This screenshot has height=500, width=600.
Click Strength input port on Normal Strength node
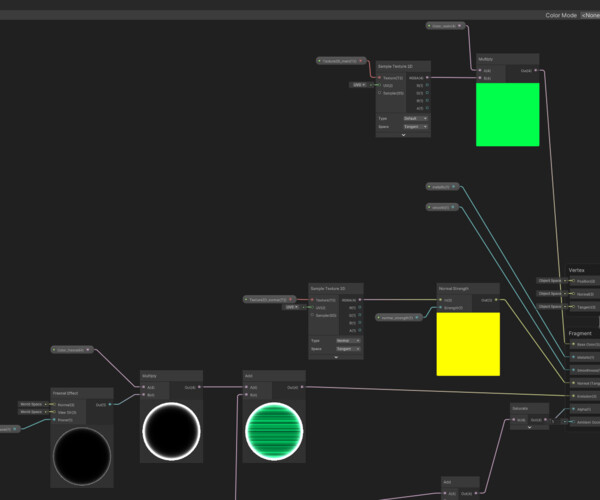pos(440,308)
